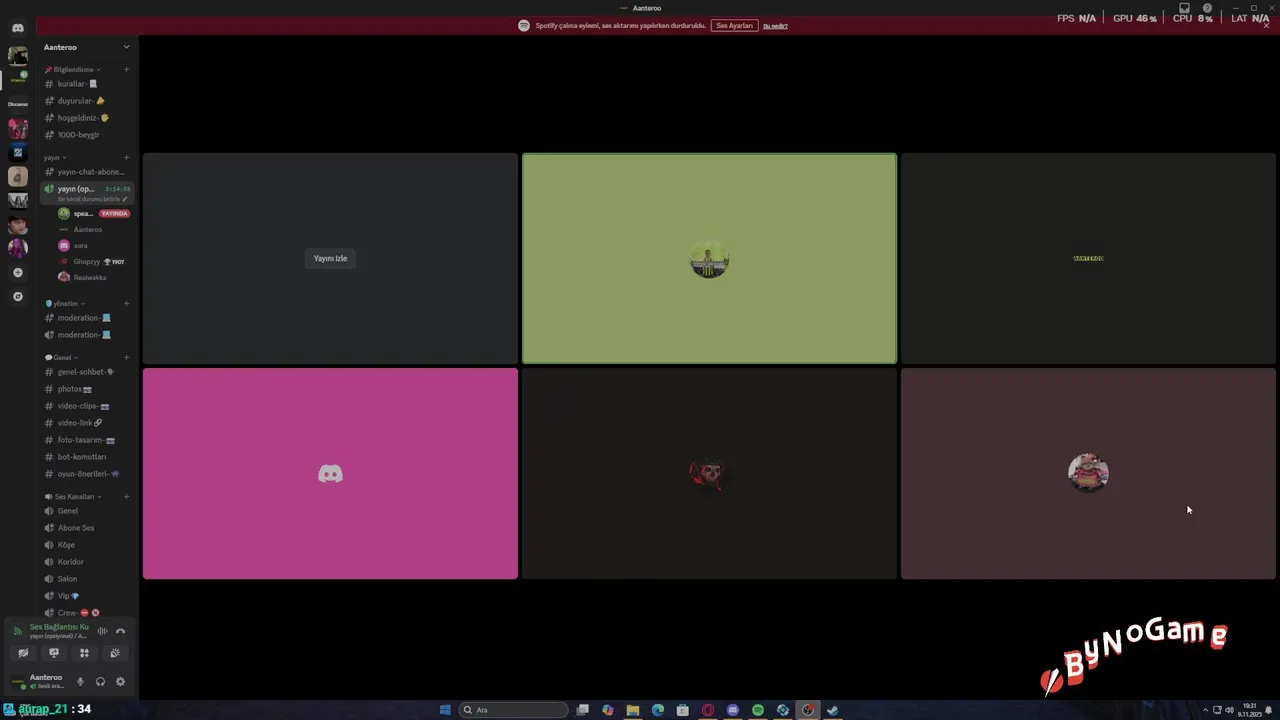The height and width of the screenshot is (720, 1280).
Task: Open the inbox icon in title bar
Action: 1184,8
